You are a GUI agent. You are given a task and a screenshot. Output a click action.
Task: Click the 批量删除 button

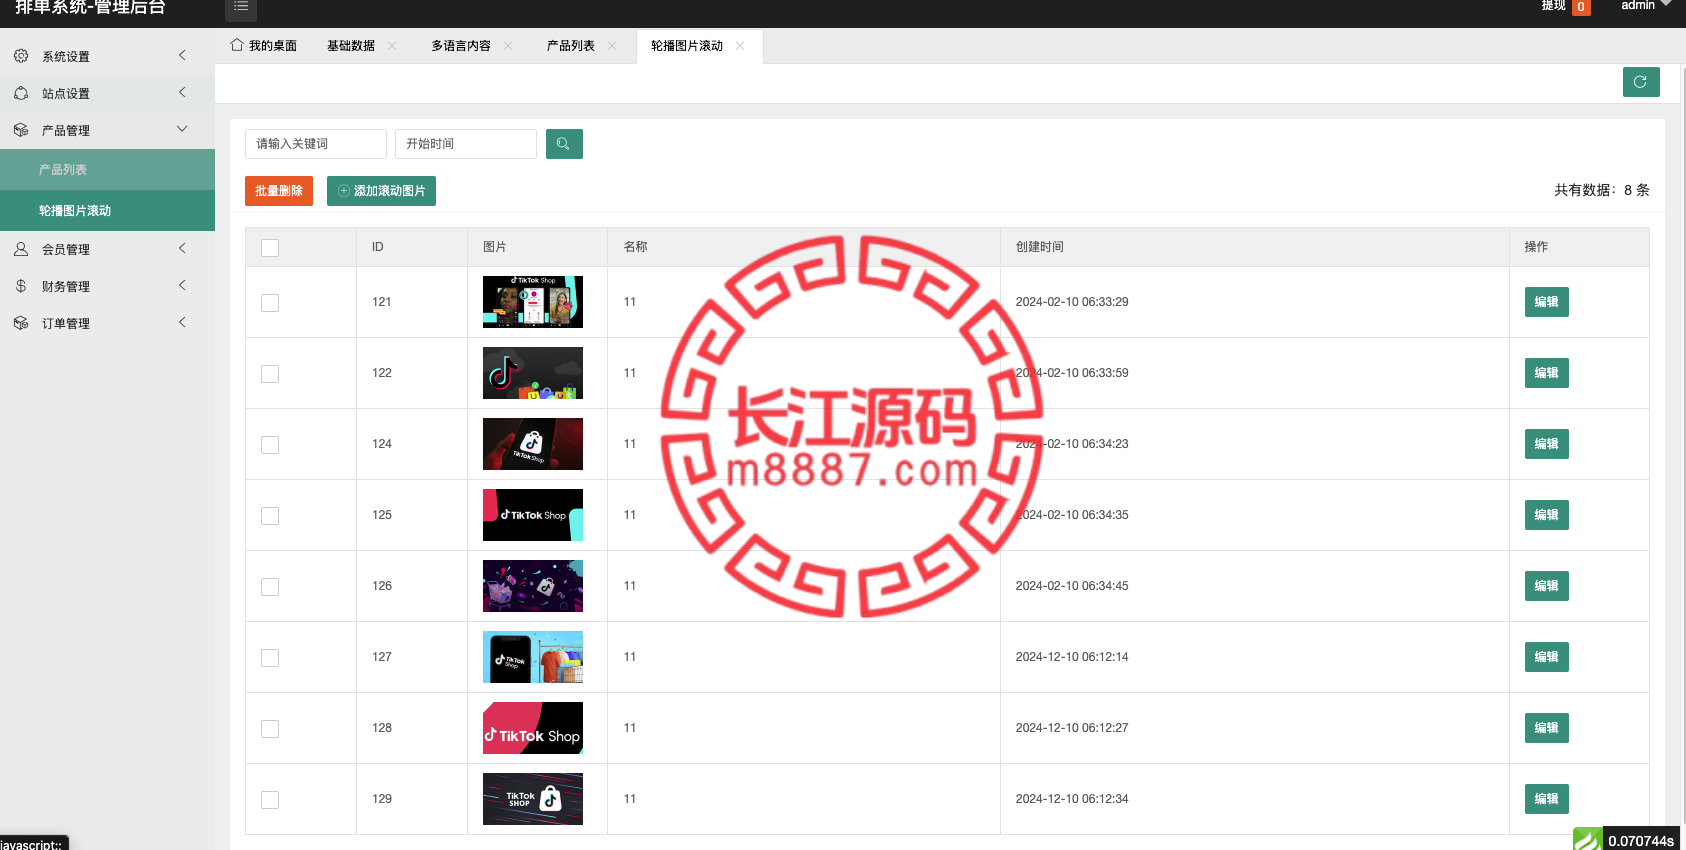279,191
